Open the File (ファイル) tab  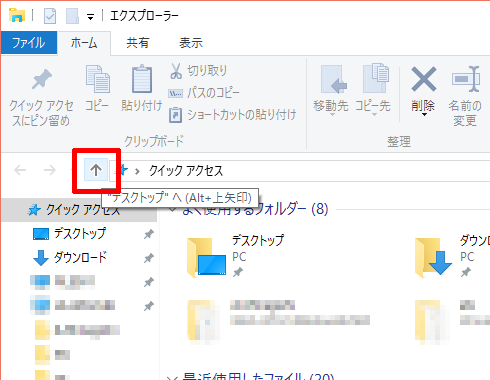[29, 43]
